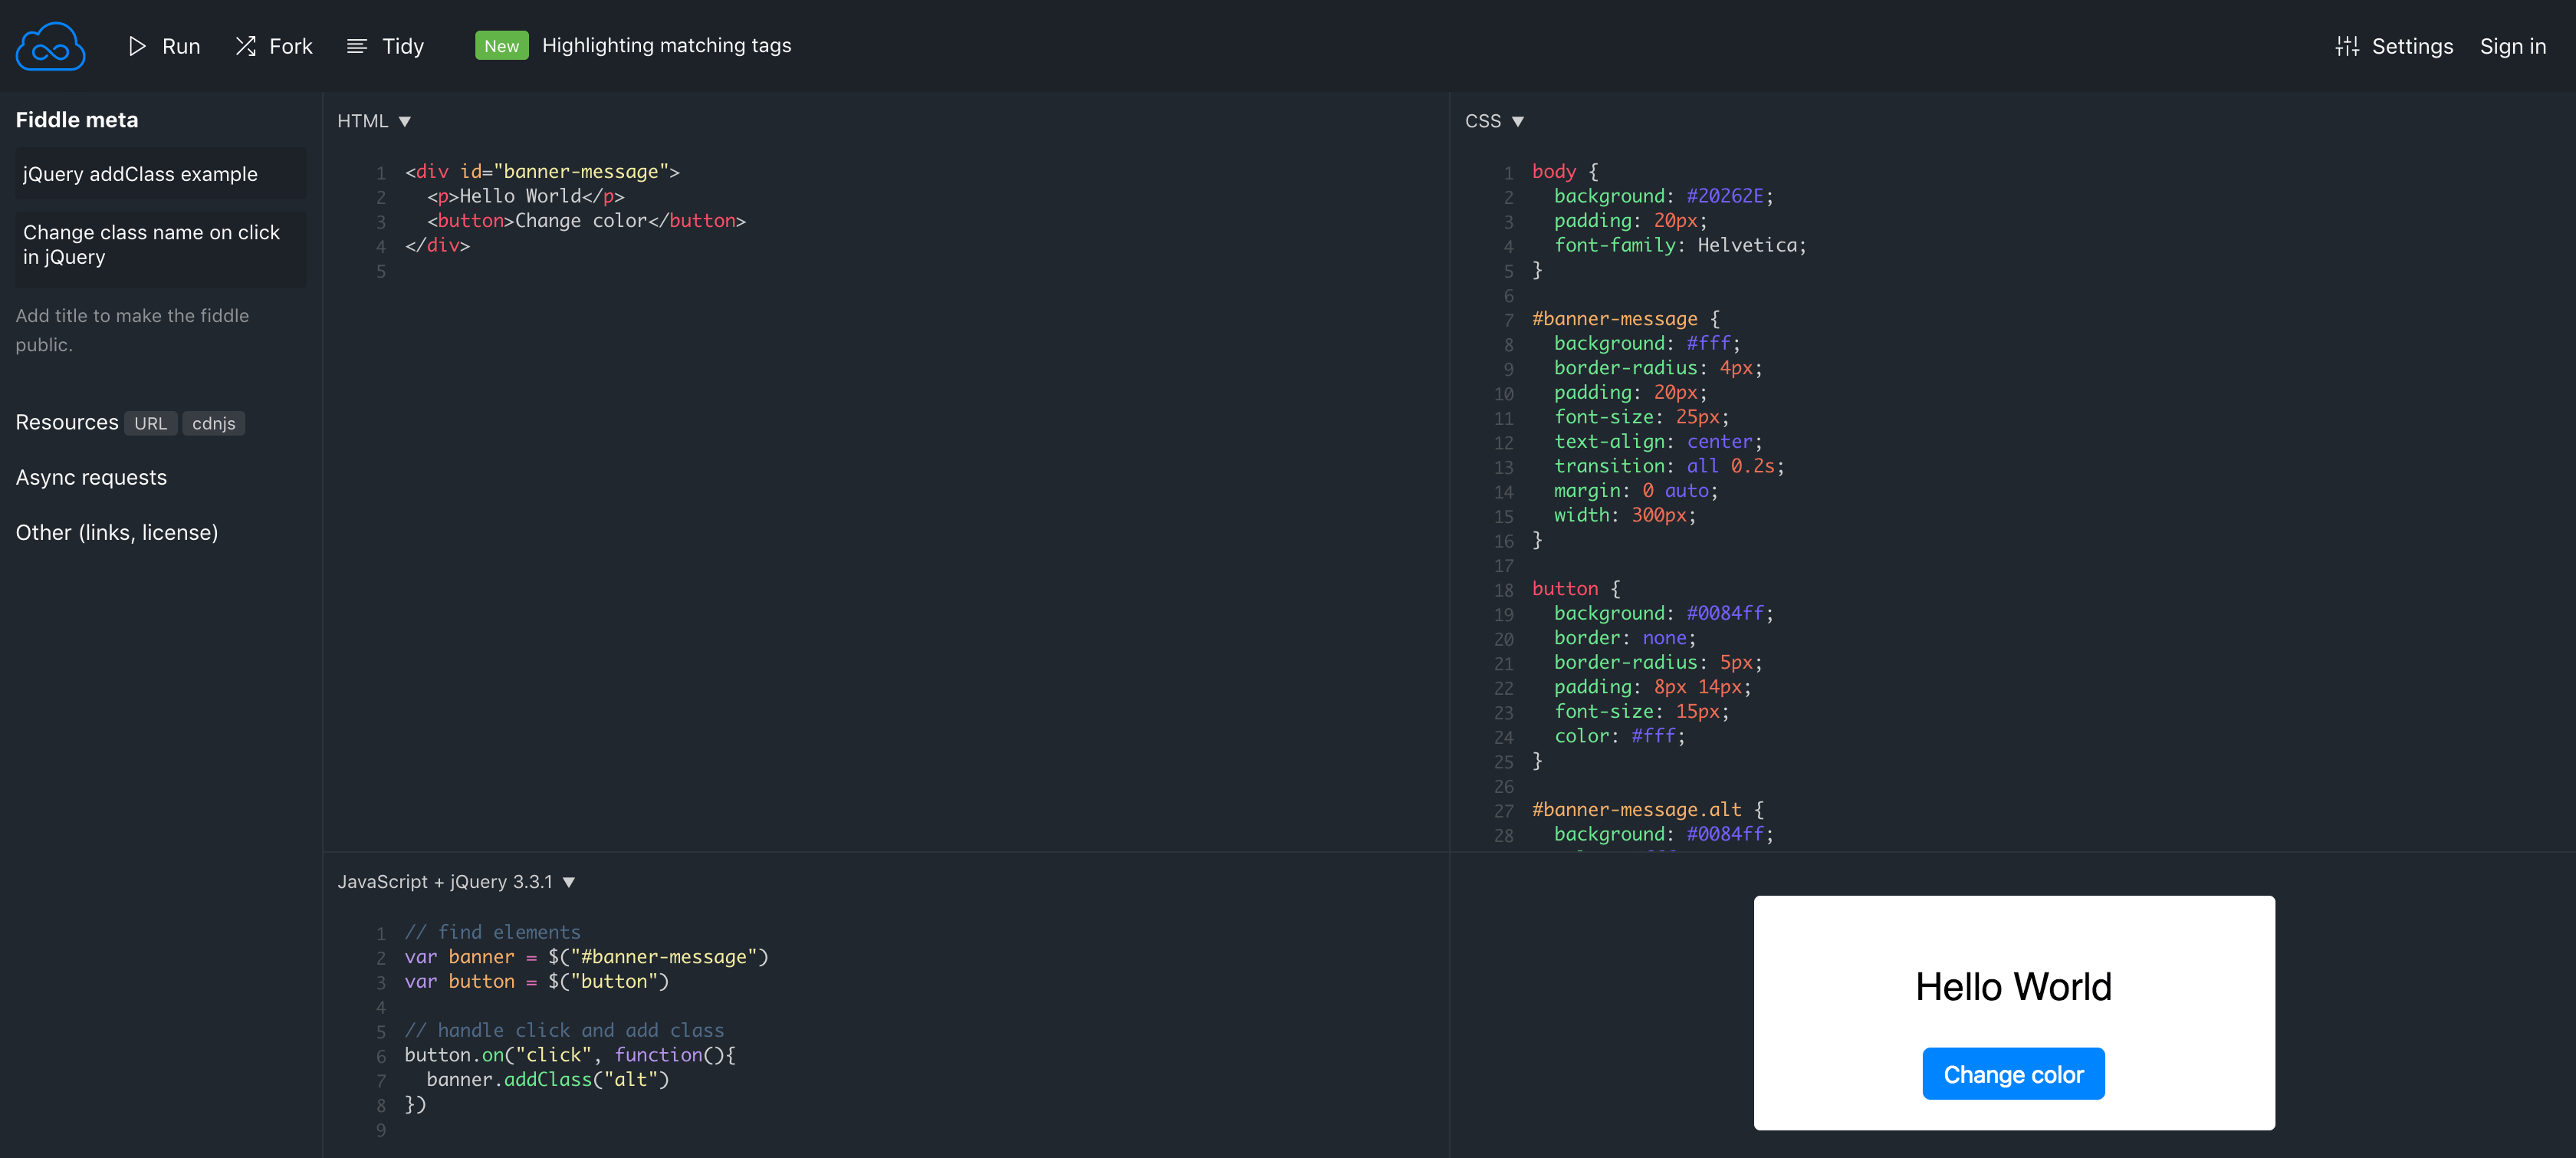Click Sign in at top right

[2513, 46]
